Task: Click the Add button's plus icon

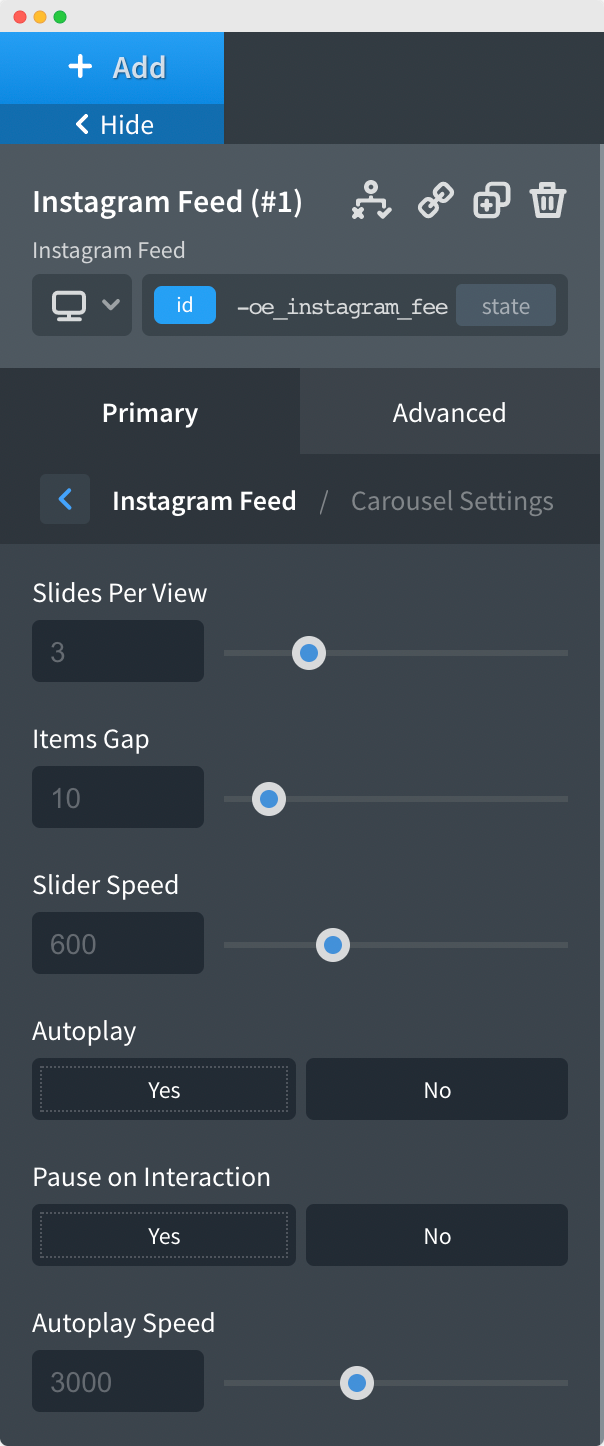Action: 79,66
